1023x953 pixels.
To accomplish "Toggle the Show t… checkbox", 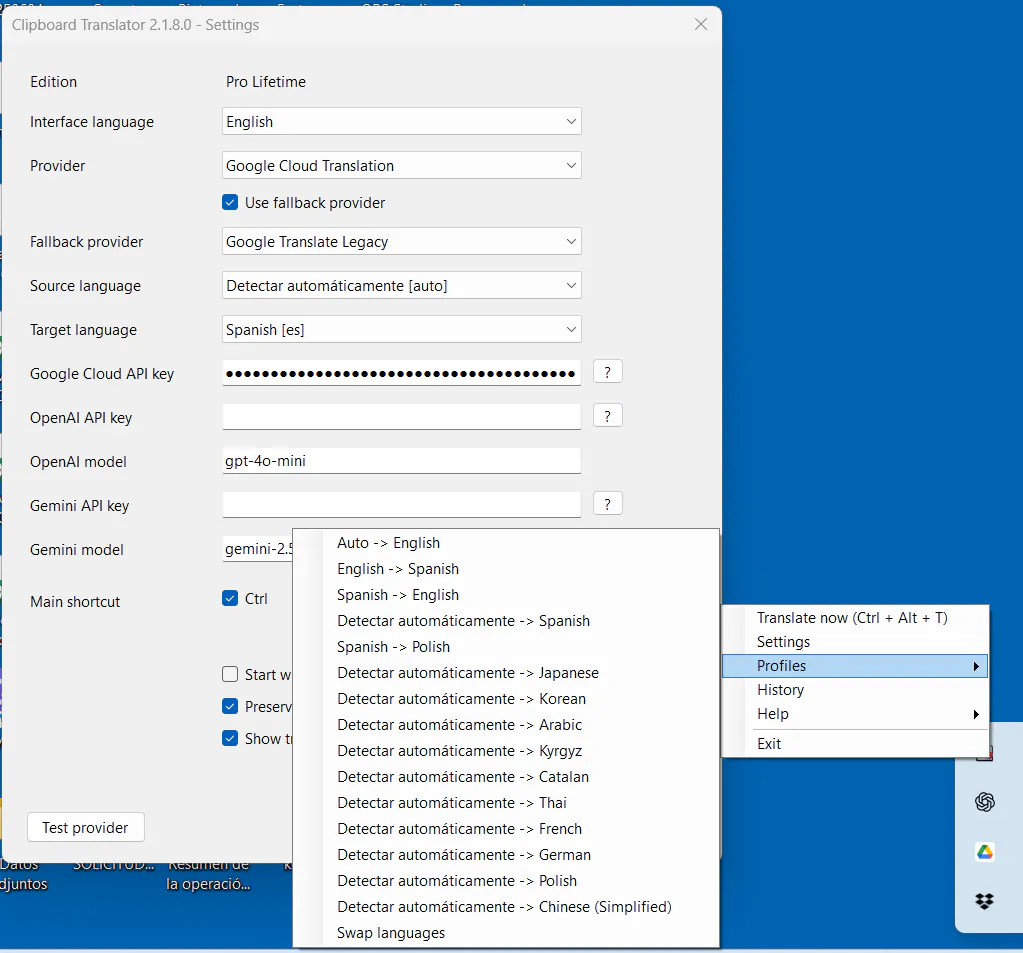I will click(x=230, y=738).
